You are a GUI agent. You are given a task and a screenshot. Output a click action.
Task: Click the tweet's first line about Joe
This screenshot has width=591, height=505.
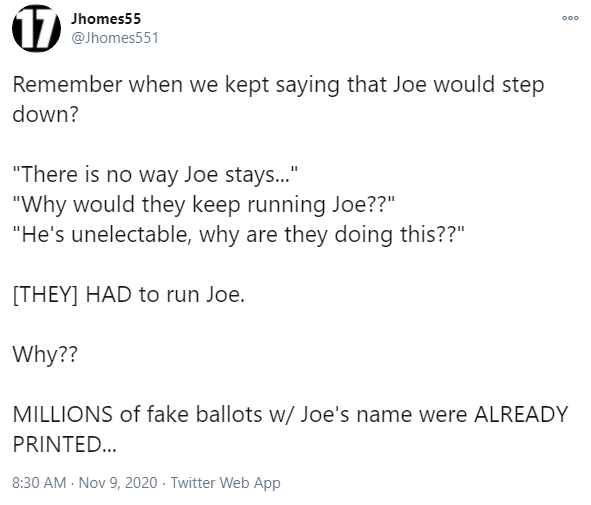point(278,85)
